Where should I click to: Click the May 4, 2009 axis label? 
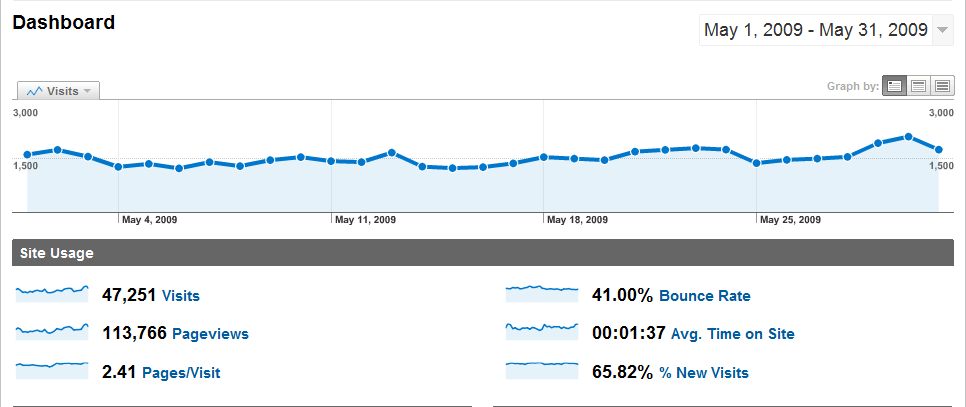tap(150, 220)
